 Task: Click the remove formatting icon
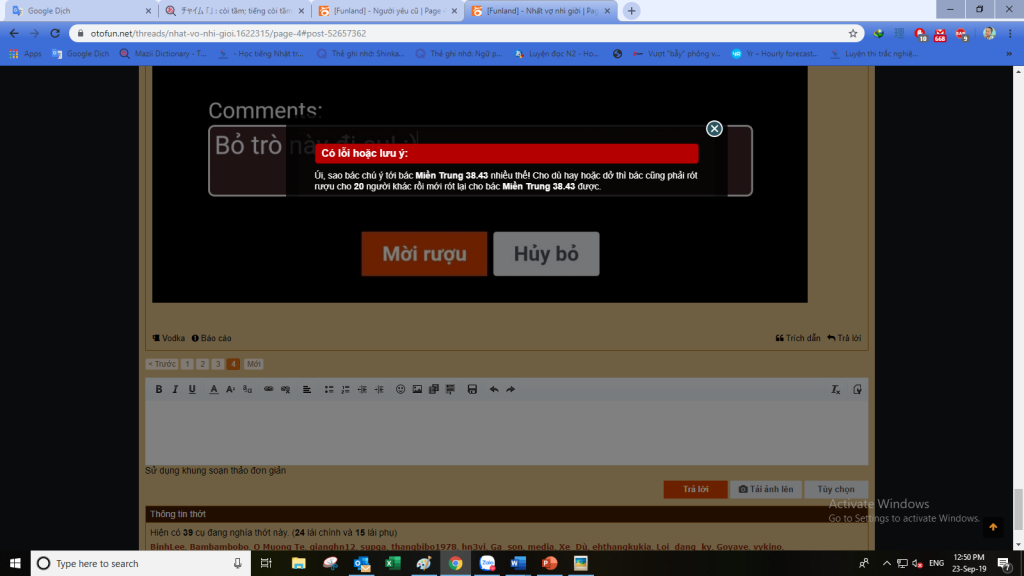click(x=836, y=389)
